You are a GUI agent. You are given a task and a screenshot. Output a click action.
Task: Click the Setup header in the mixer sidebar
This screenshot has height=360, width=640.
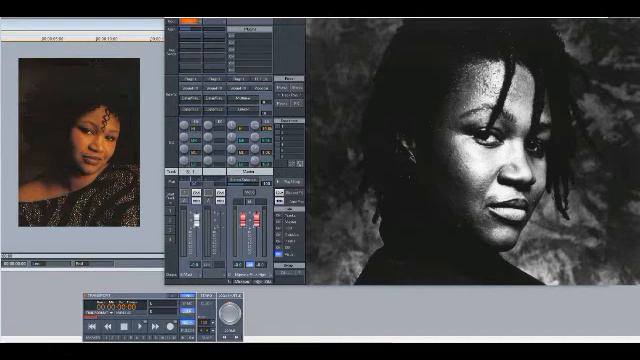(289, 265)
